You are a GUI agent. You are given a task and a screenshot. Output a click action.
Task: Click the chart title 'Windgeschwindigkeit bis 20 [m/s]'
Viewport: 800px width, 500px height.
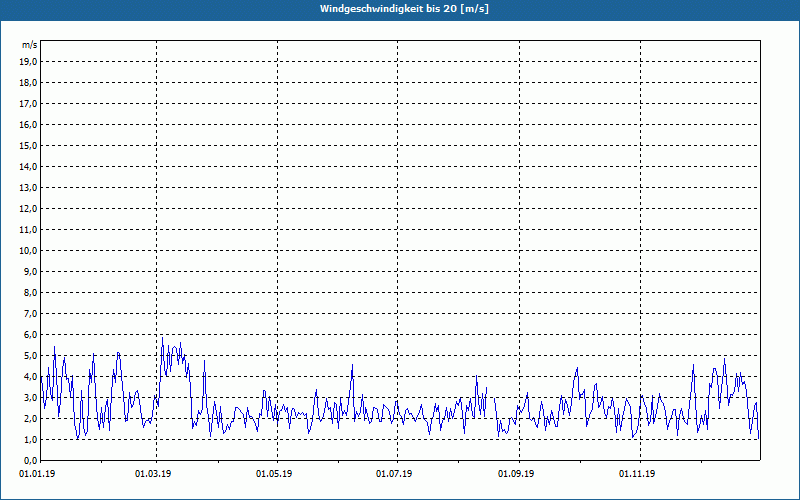pyautogui.click(x=404, y=9)
